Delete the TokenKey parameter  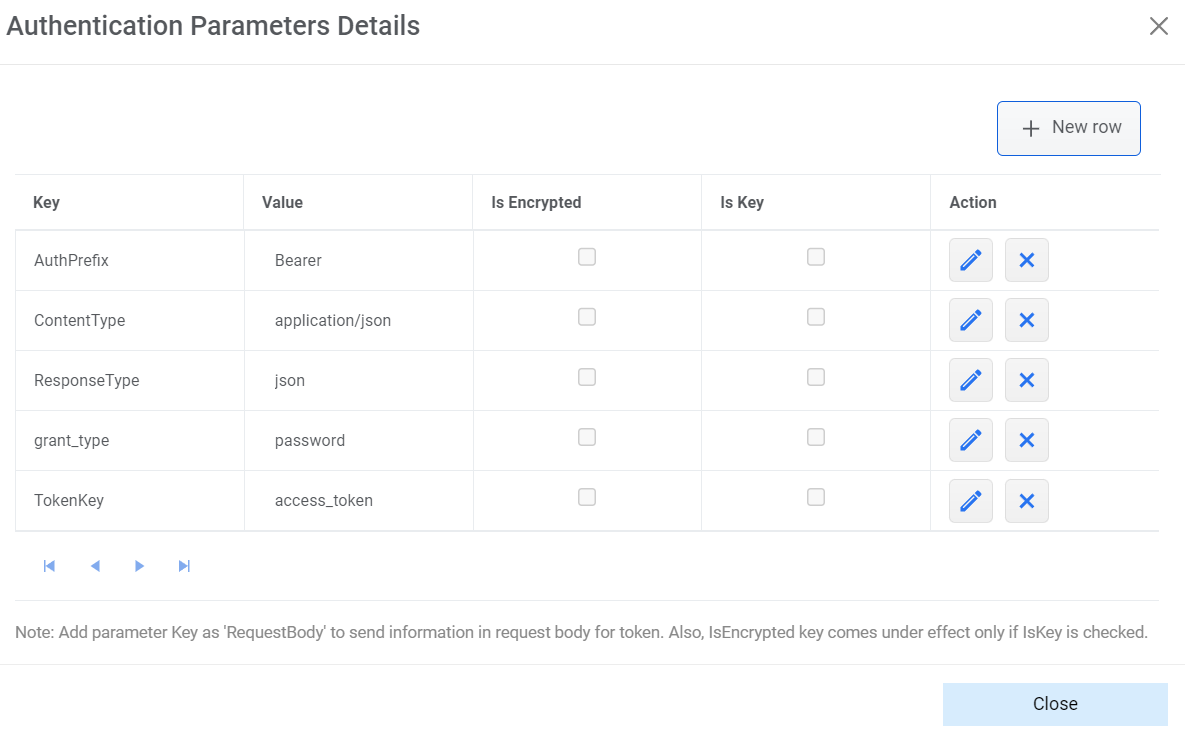coord(1026,500)
